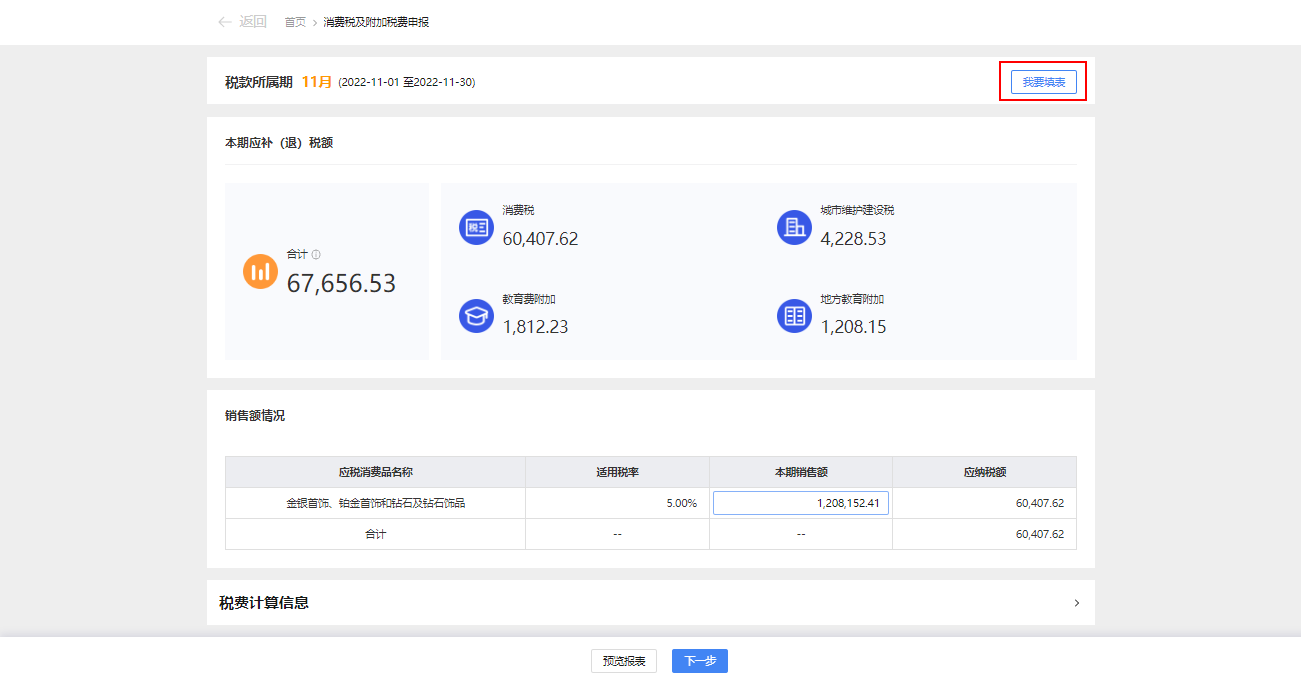The height and width of the screenshot is (684, 1301).
Task: Click the info icon beside 合计
Action: [316, 255]
